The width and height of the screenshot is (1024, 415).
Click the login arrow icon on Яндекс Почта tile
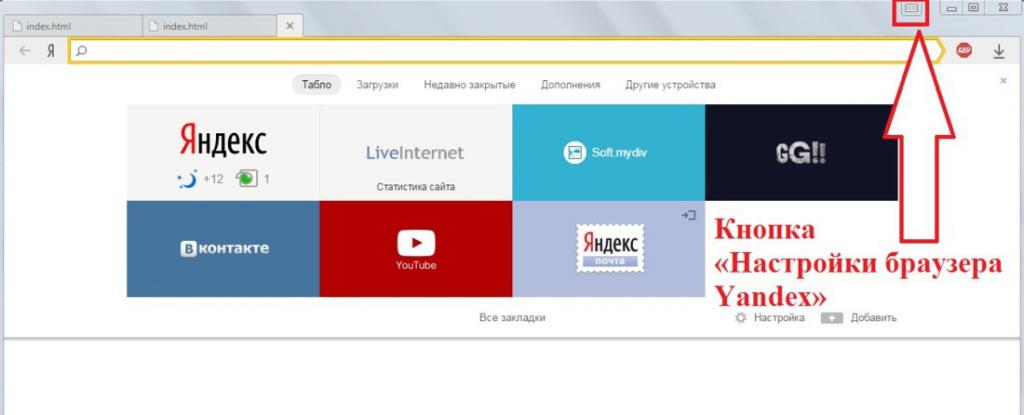tap(688, 215)
